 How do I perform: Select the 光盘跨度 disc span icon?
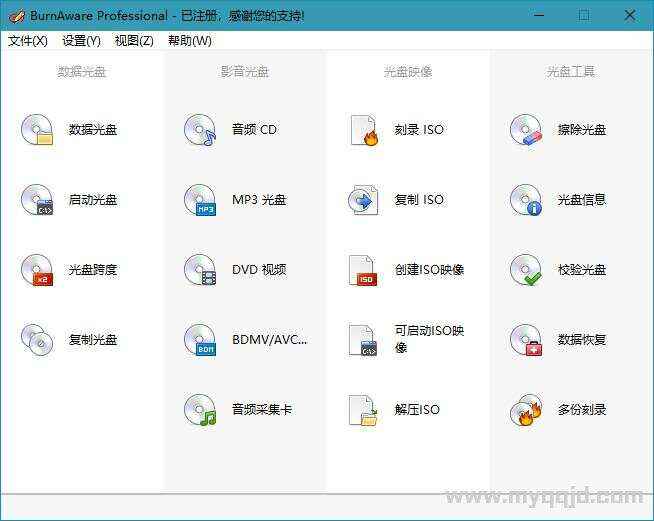click(x=37, y=270)
